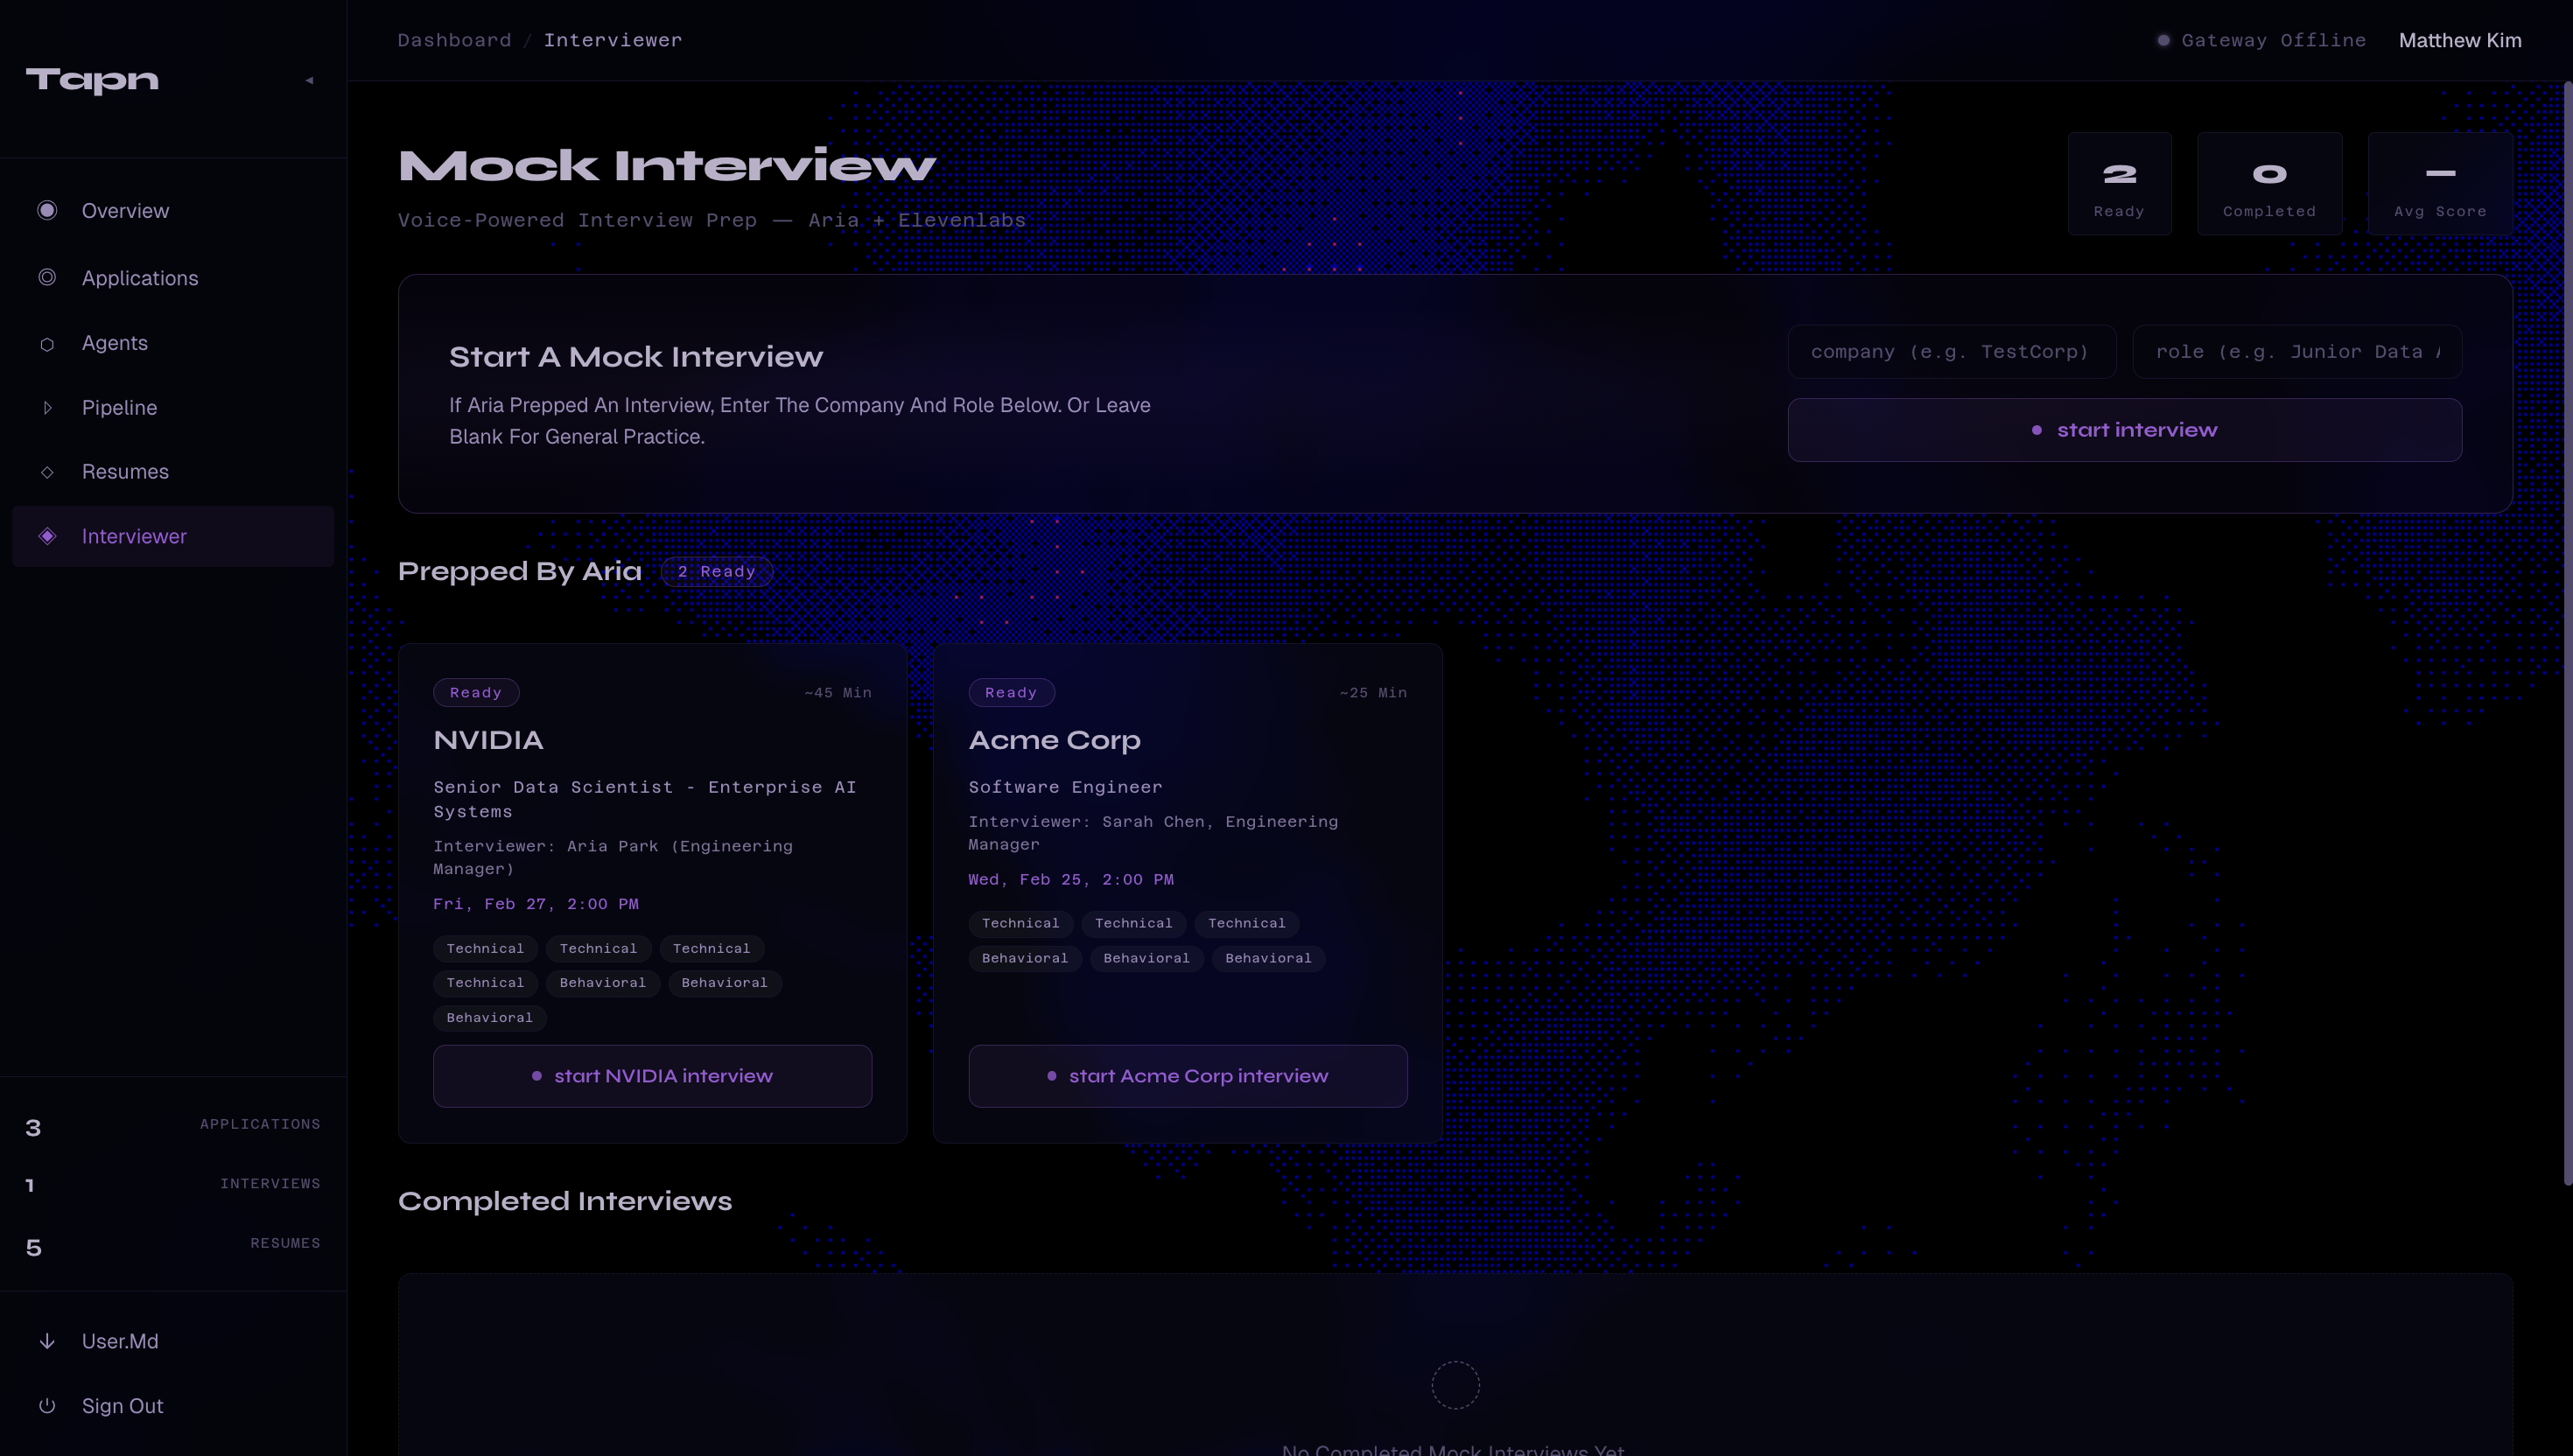Select the Pipeline menu item
The image size is (2573, 1456).
(x=119, y=408)
